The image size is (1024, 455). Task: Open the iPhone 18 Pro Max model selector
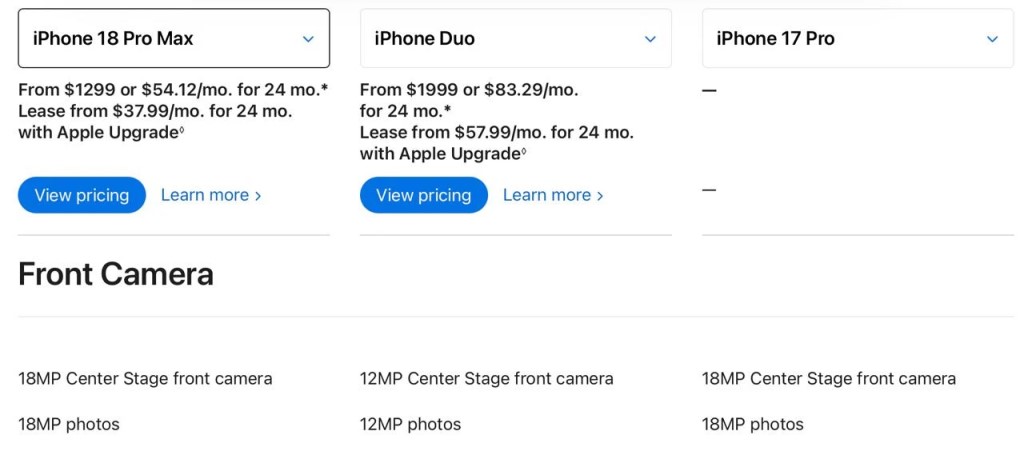(x=174, y=39)
